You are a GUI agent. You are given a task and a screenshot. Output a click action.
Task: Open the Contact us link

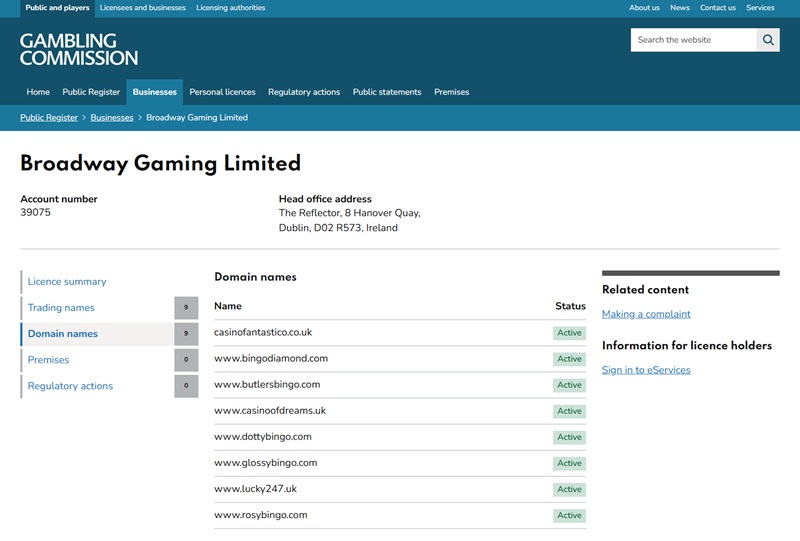point(718,8)
